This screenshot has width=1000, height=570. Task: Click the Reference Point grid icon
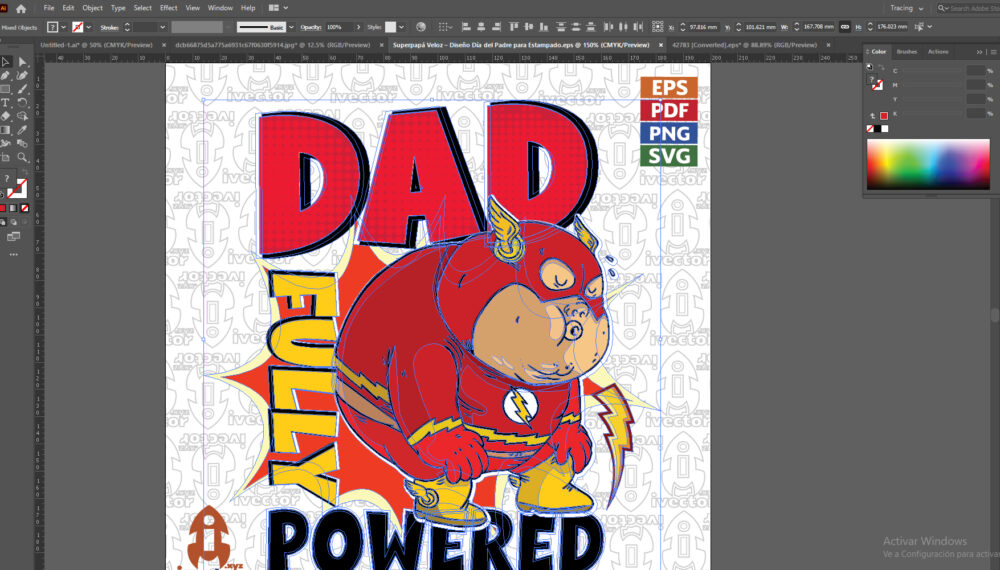pyautogui.click(x=658, y=27)
